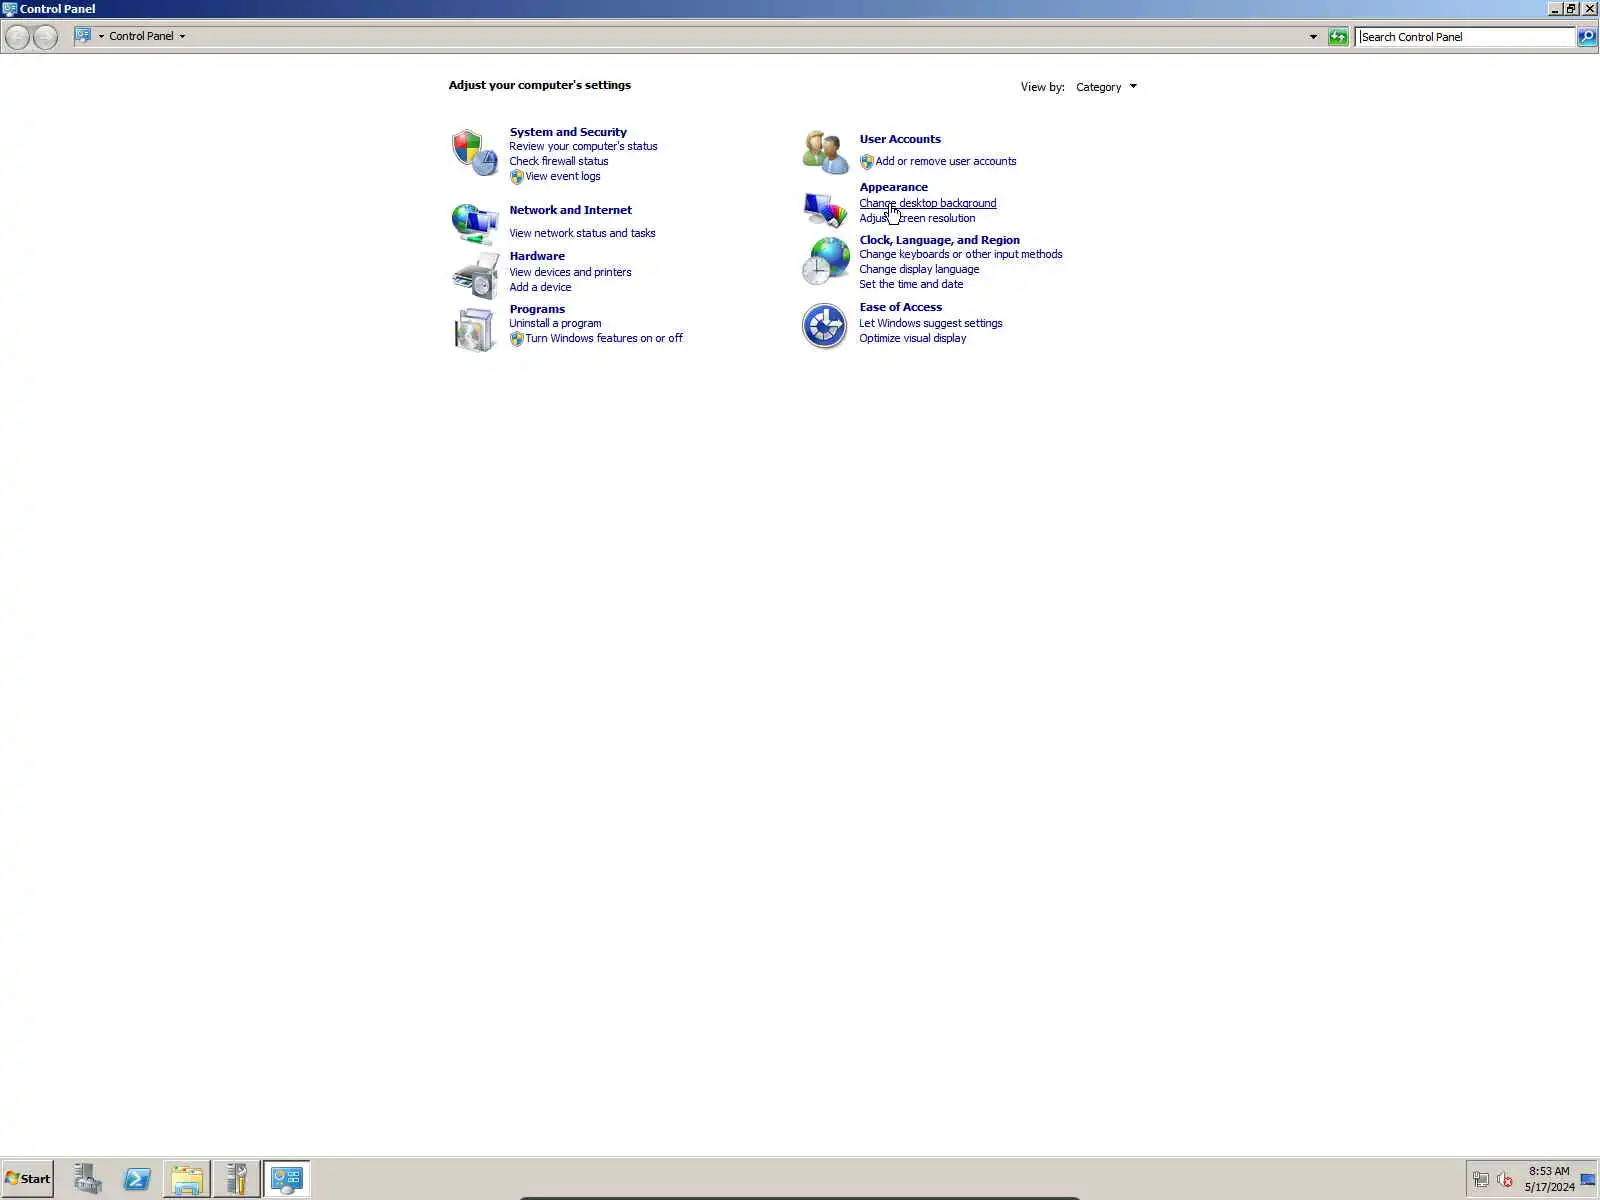
Task: Click the Show Desktop tray icon
Action: click(1588, 1180)
